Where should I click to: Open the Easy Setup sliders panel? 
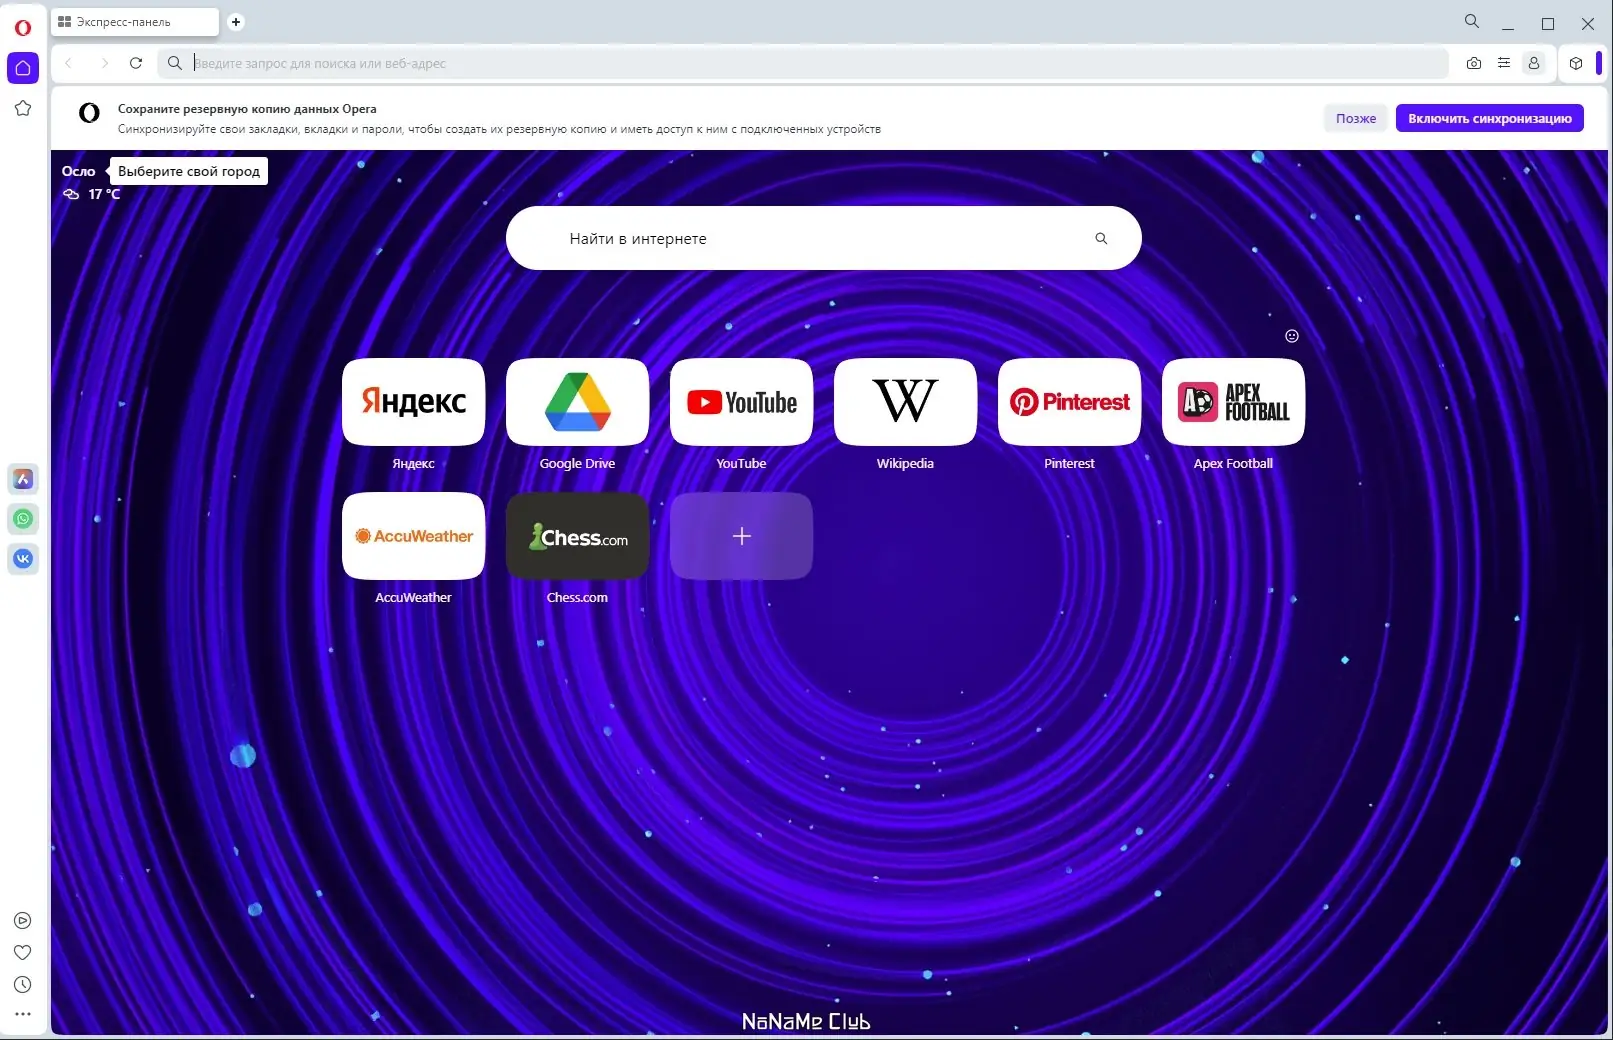[x=1504, y=63]
